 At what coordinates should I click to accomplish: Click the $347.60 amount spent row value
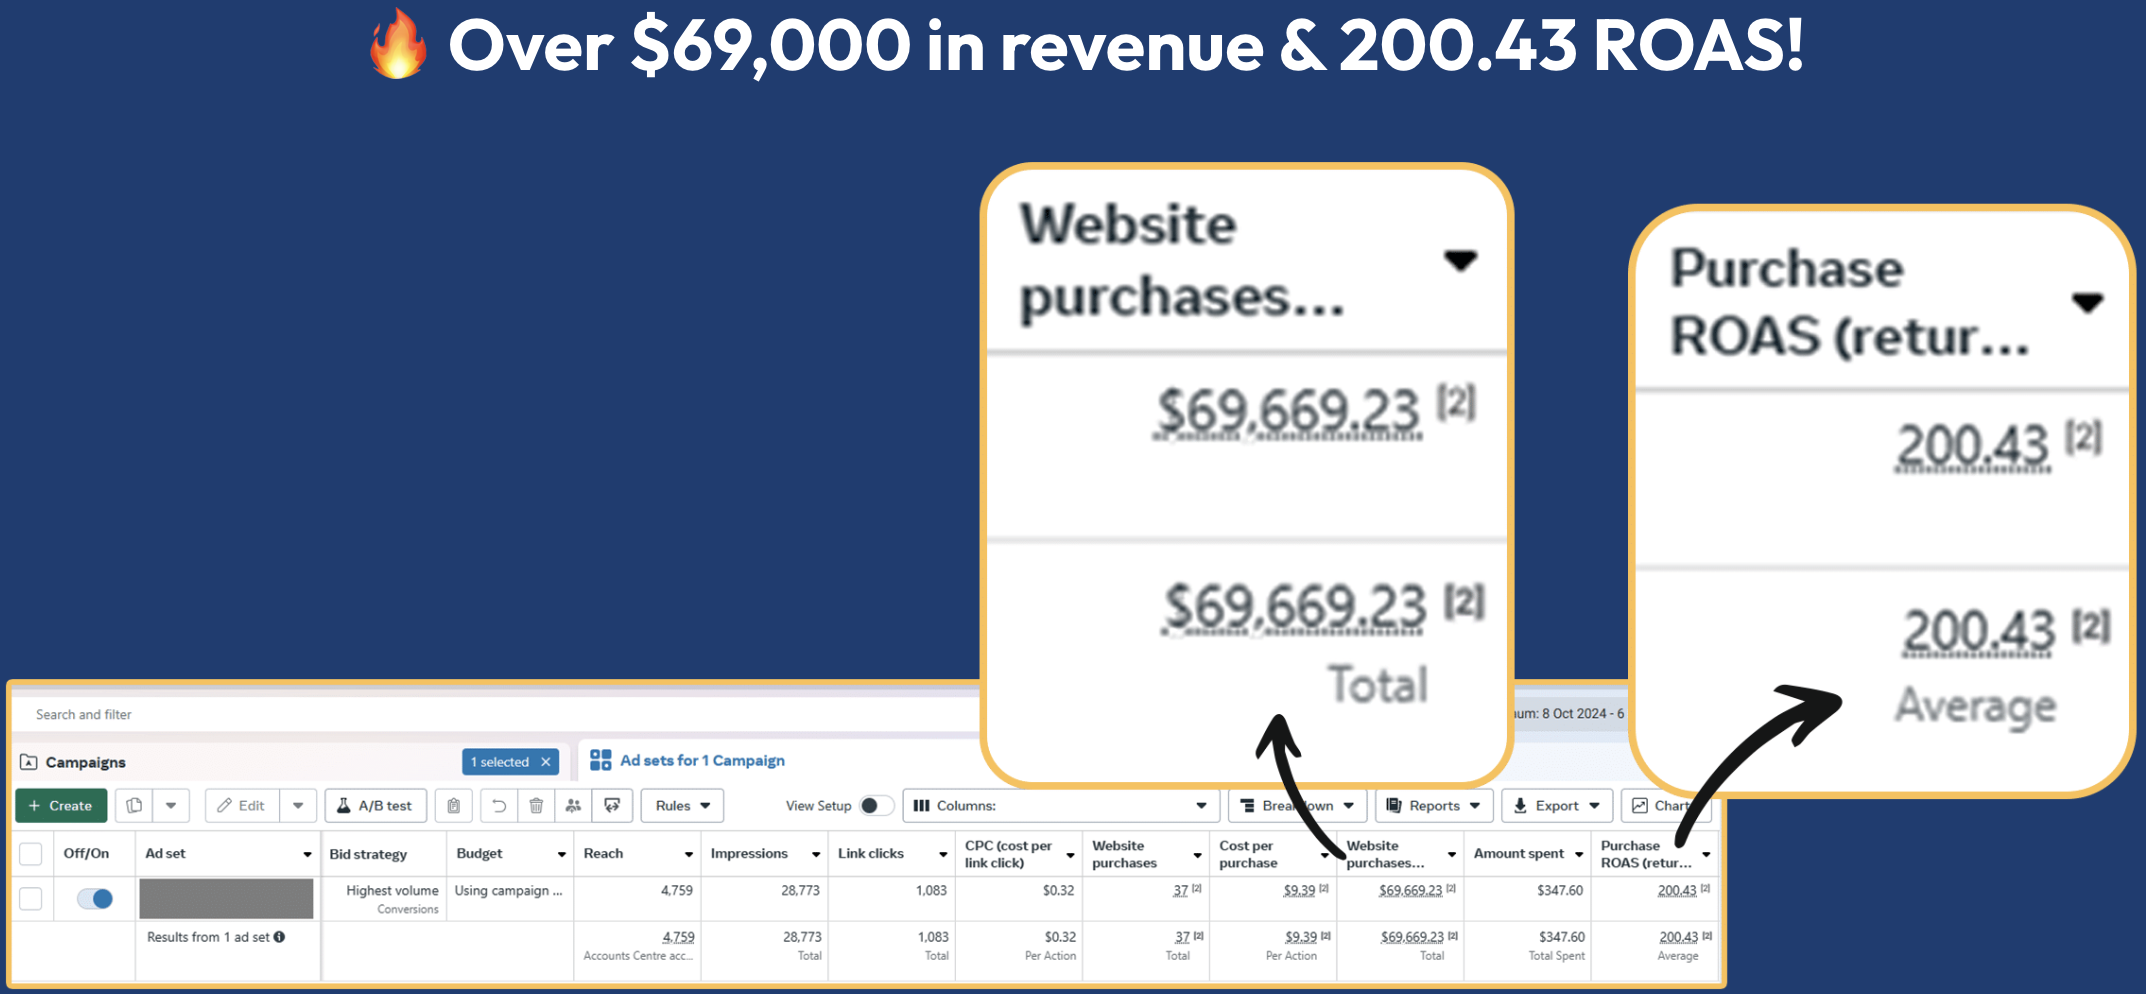point(1560,890)
